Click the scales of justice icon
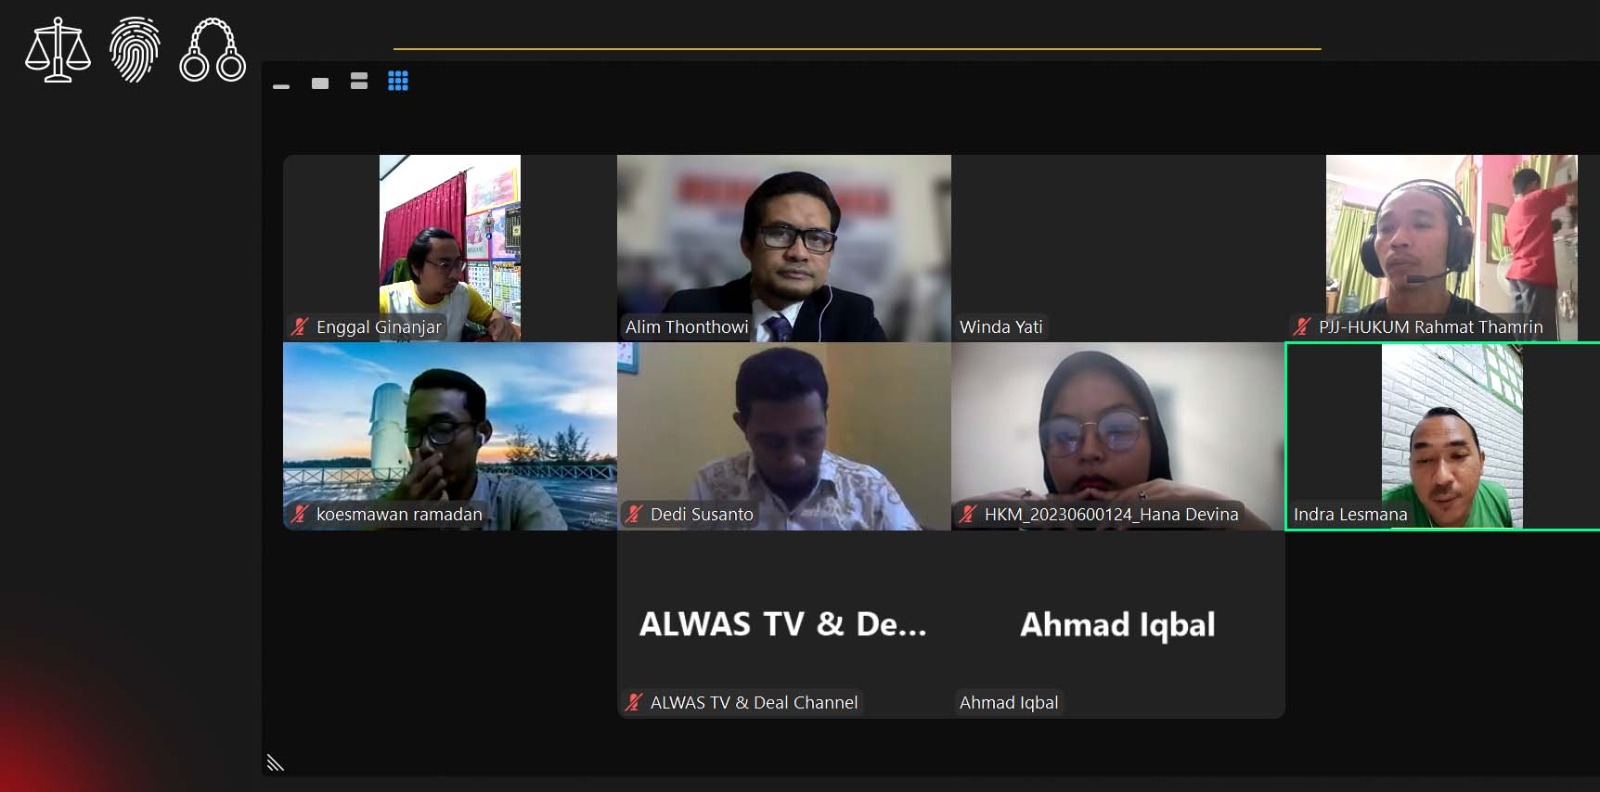Viewport: 1600px width, 792px height. (58, 50)
